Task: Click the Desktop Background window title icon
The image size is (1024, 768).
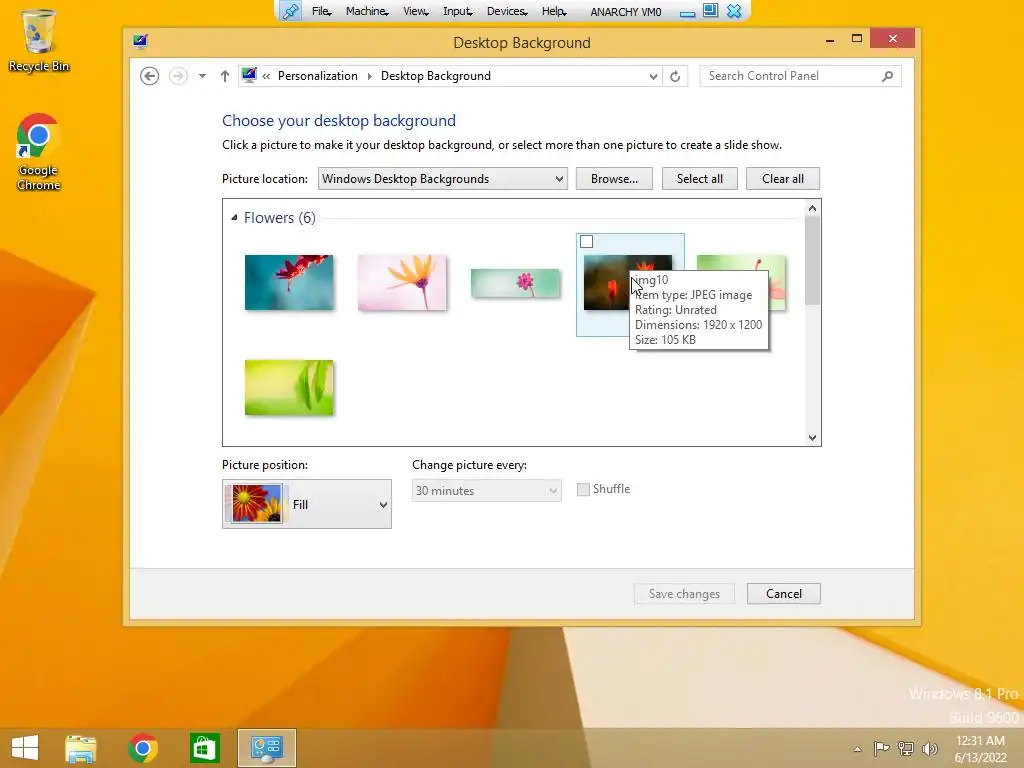Action: pos(140,42)
